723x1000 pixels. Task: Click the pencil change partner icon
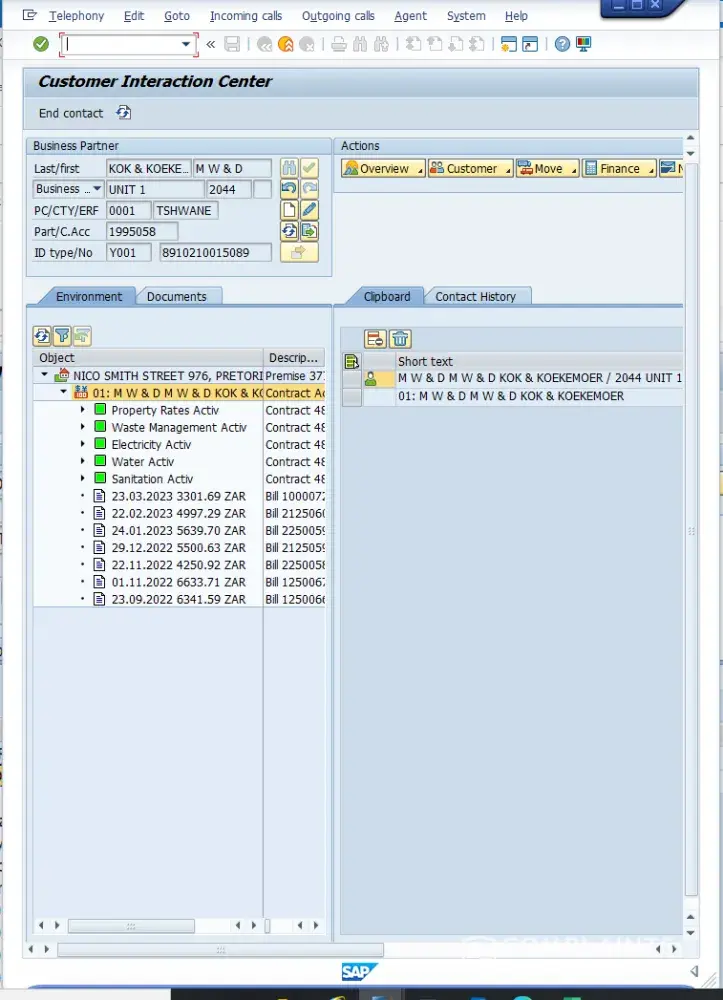pos(309,210)
